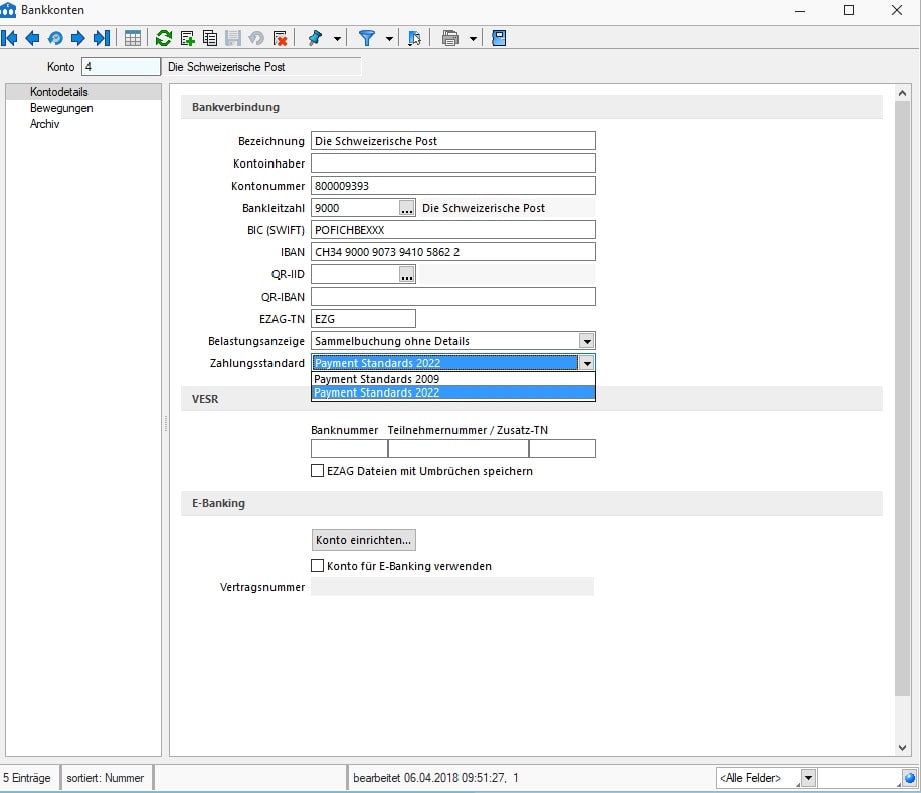Click into the QR-IBAN field

pyautogui.click(x=453, y=297)
